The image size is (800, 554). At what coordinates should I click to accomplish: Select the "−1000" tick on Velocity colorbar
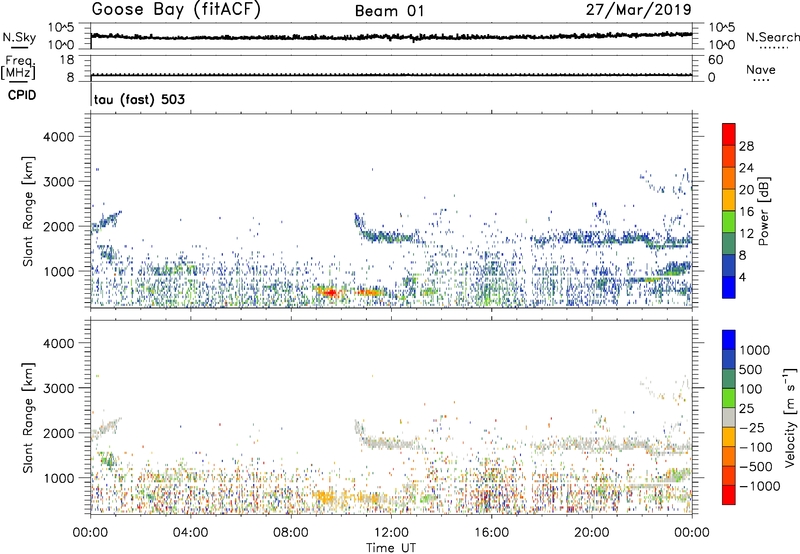click(759, 486)
